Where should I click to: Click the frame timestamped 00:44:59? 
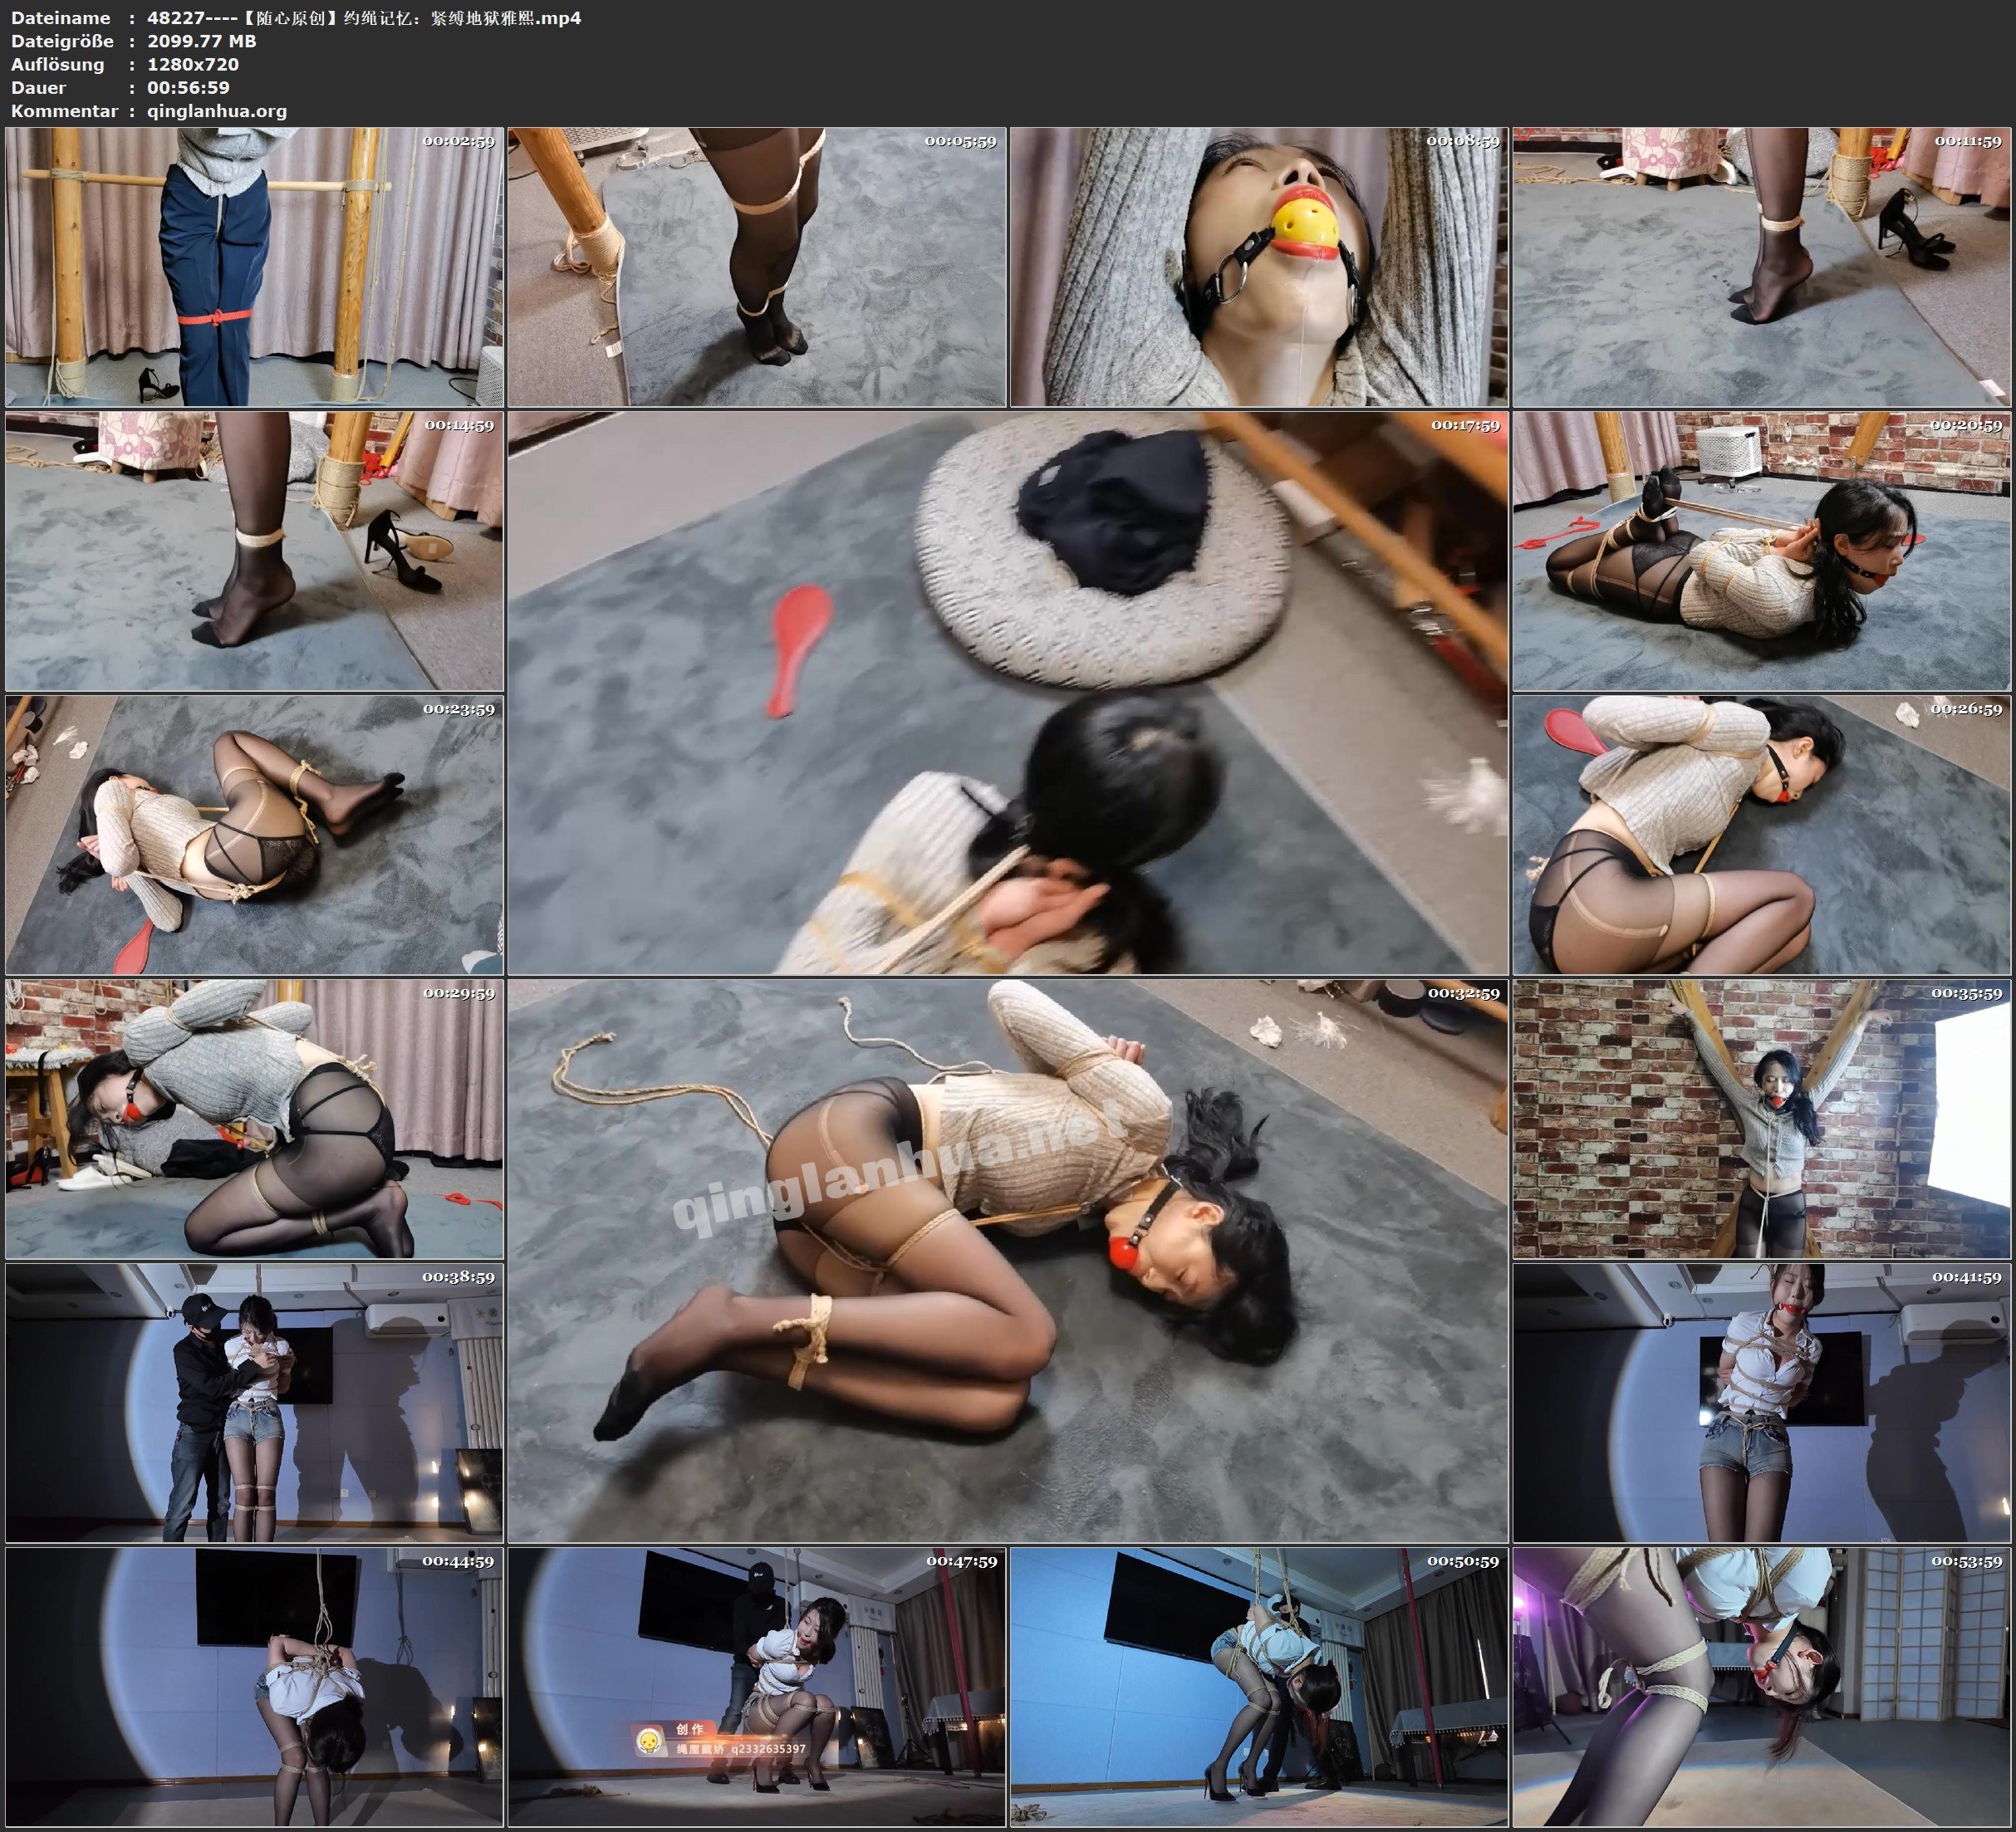(x=254, y=1686)
